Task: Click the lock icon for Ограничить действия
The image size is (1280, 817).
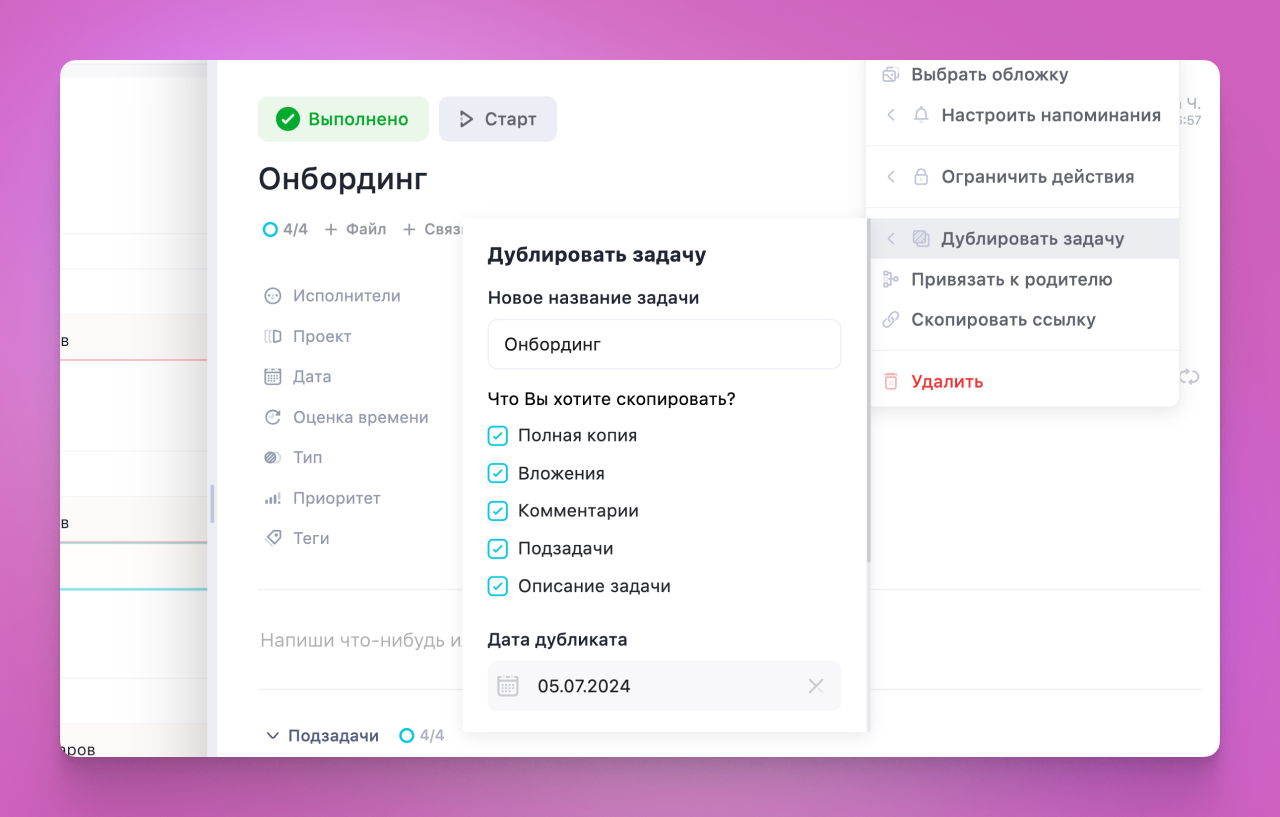Action: point(921,177)
